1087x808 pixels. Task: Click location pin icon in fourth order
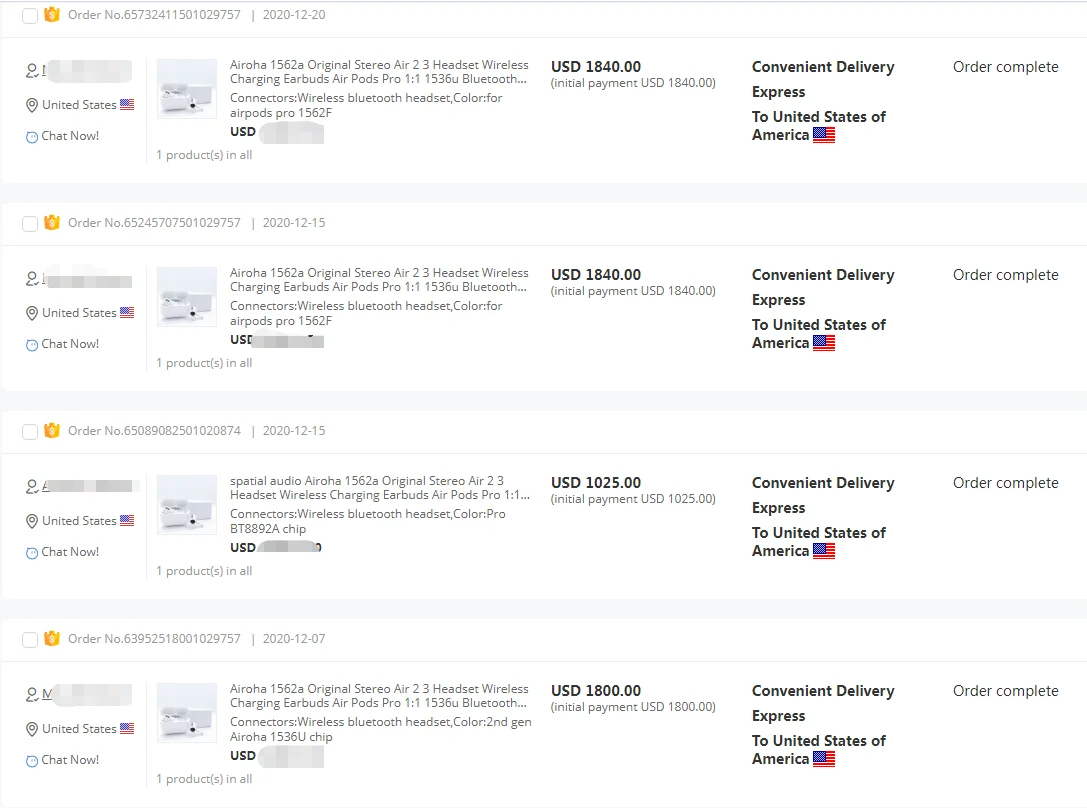[x=32, y=730]
